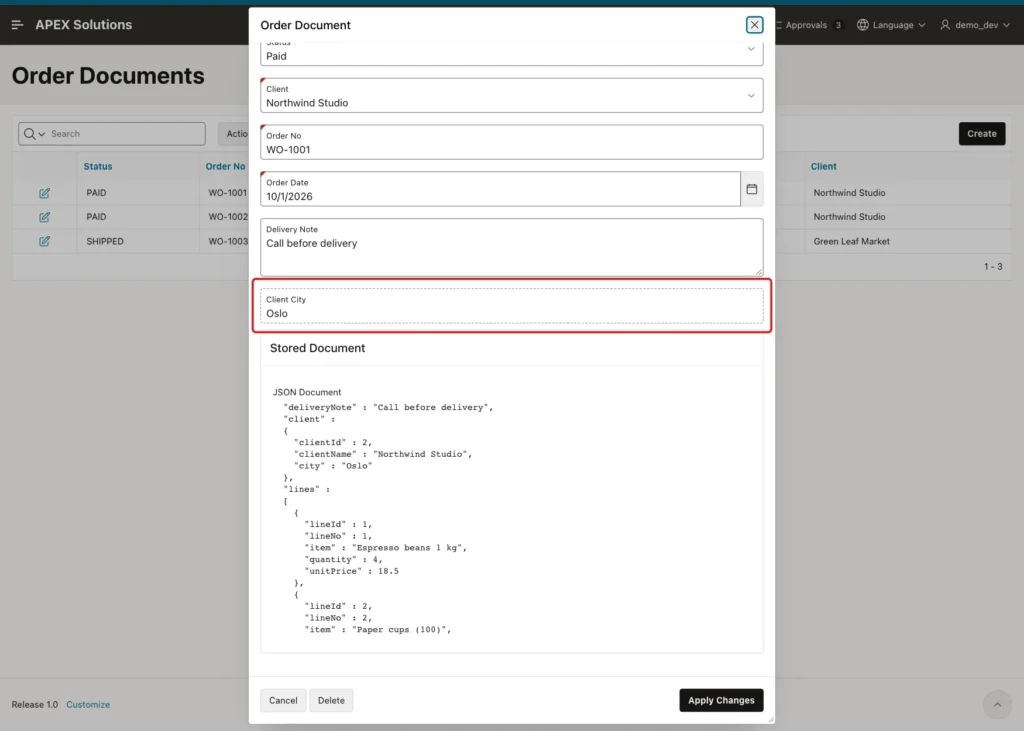The height and width of the screenshot is (731, 1024).
Task: Open the hamburger navigation menu icon
Action: [x=18, y=25]
